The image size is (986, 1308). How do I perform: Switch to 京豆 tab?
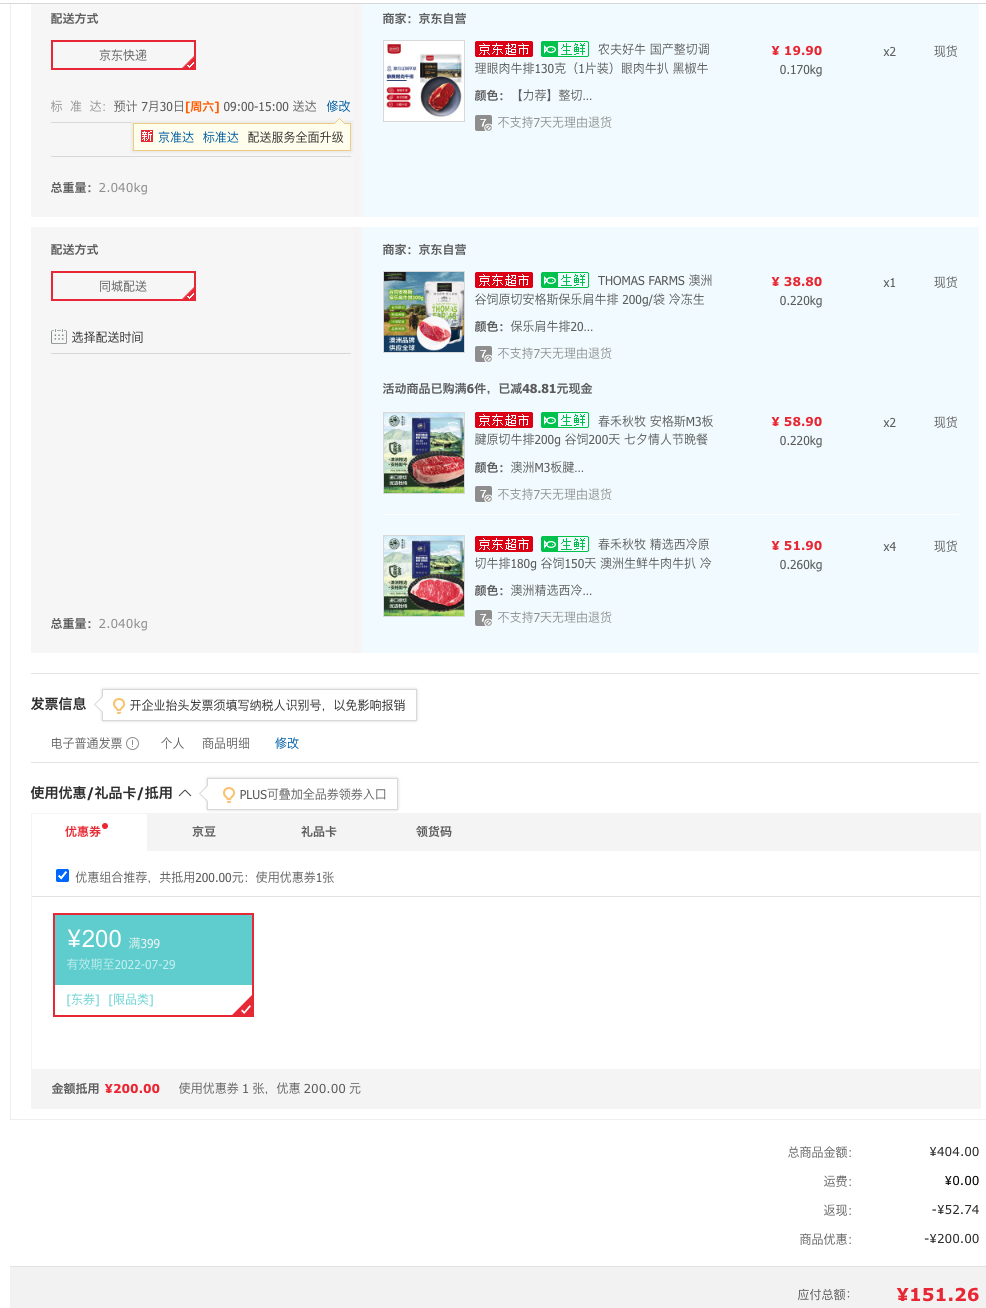pos(204,831)
